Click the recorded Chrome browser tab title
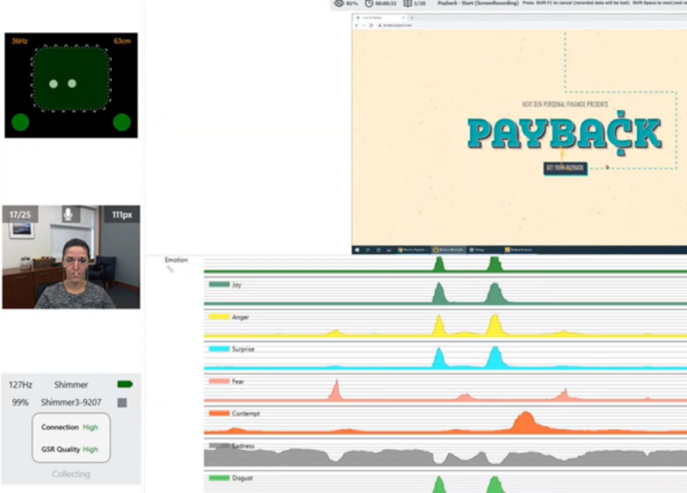 372,18
